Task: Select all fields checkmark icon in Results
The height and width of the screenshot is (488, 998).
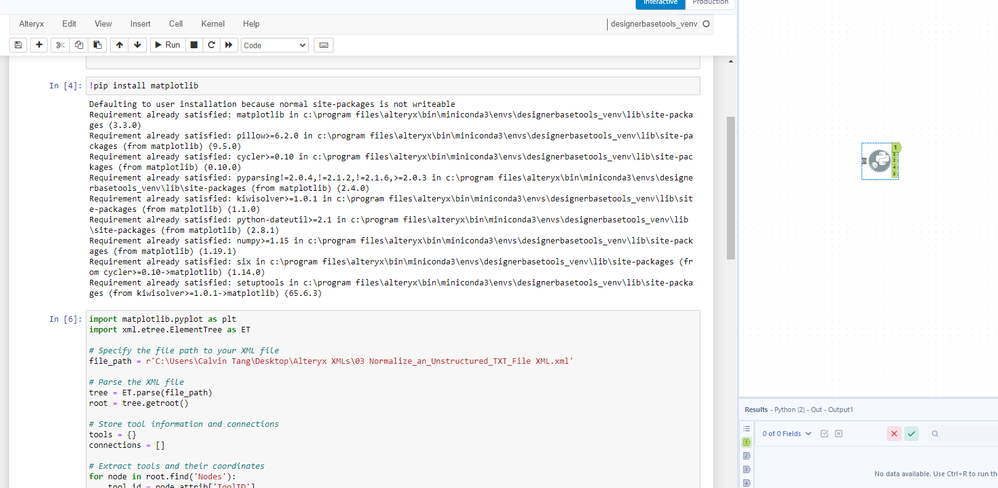Action: click(825, 434)
